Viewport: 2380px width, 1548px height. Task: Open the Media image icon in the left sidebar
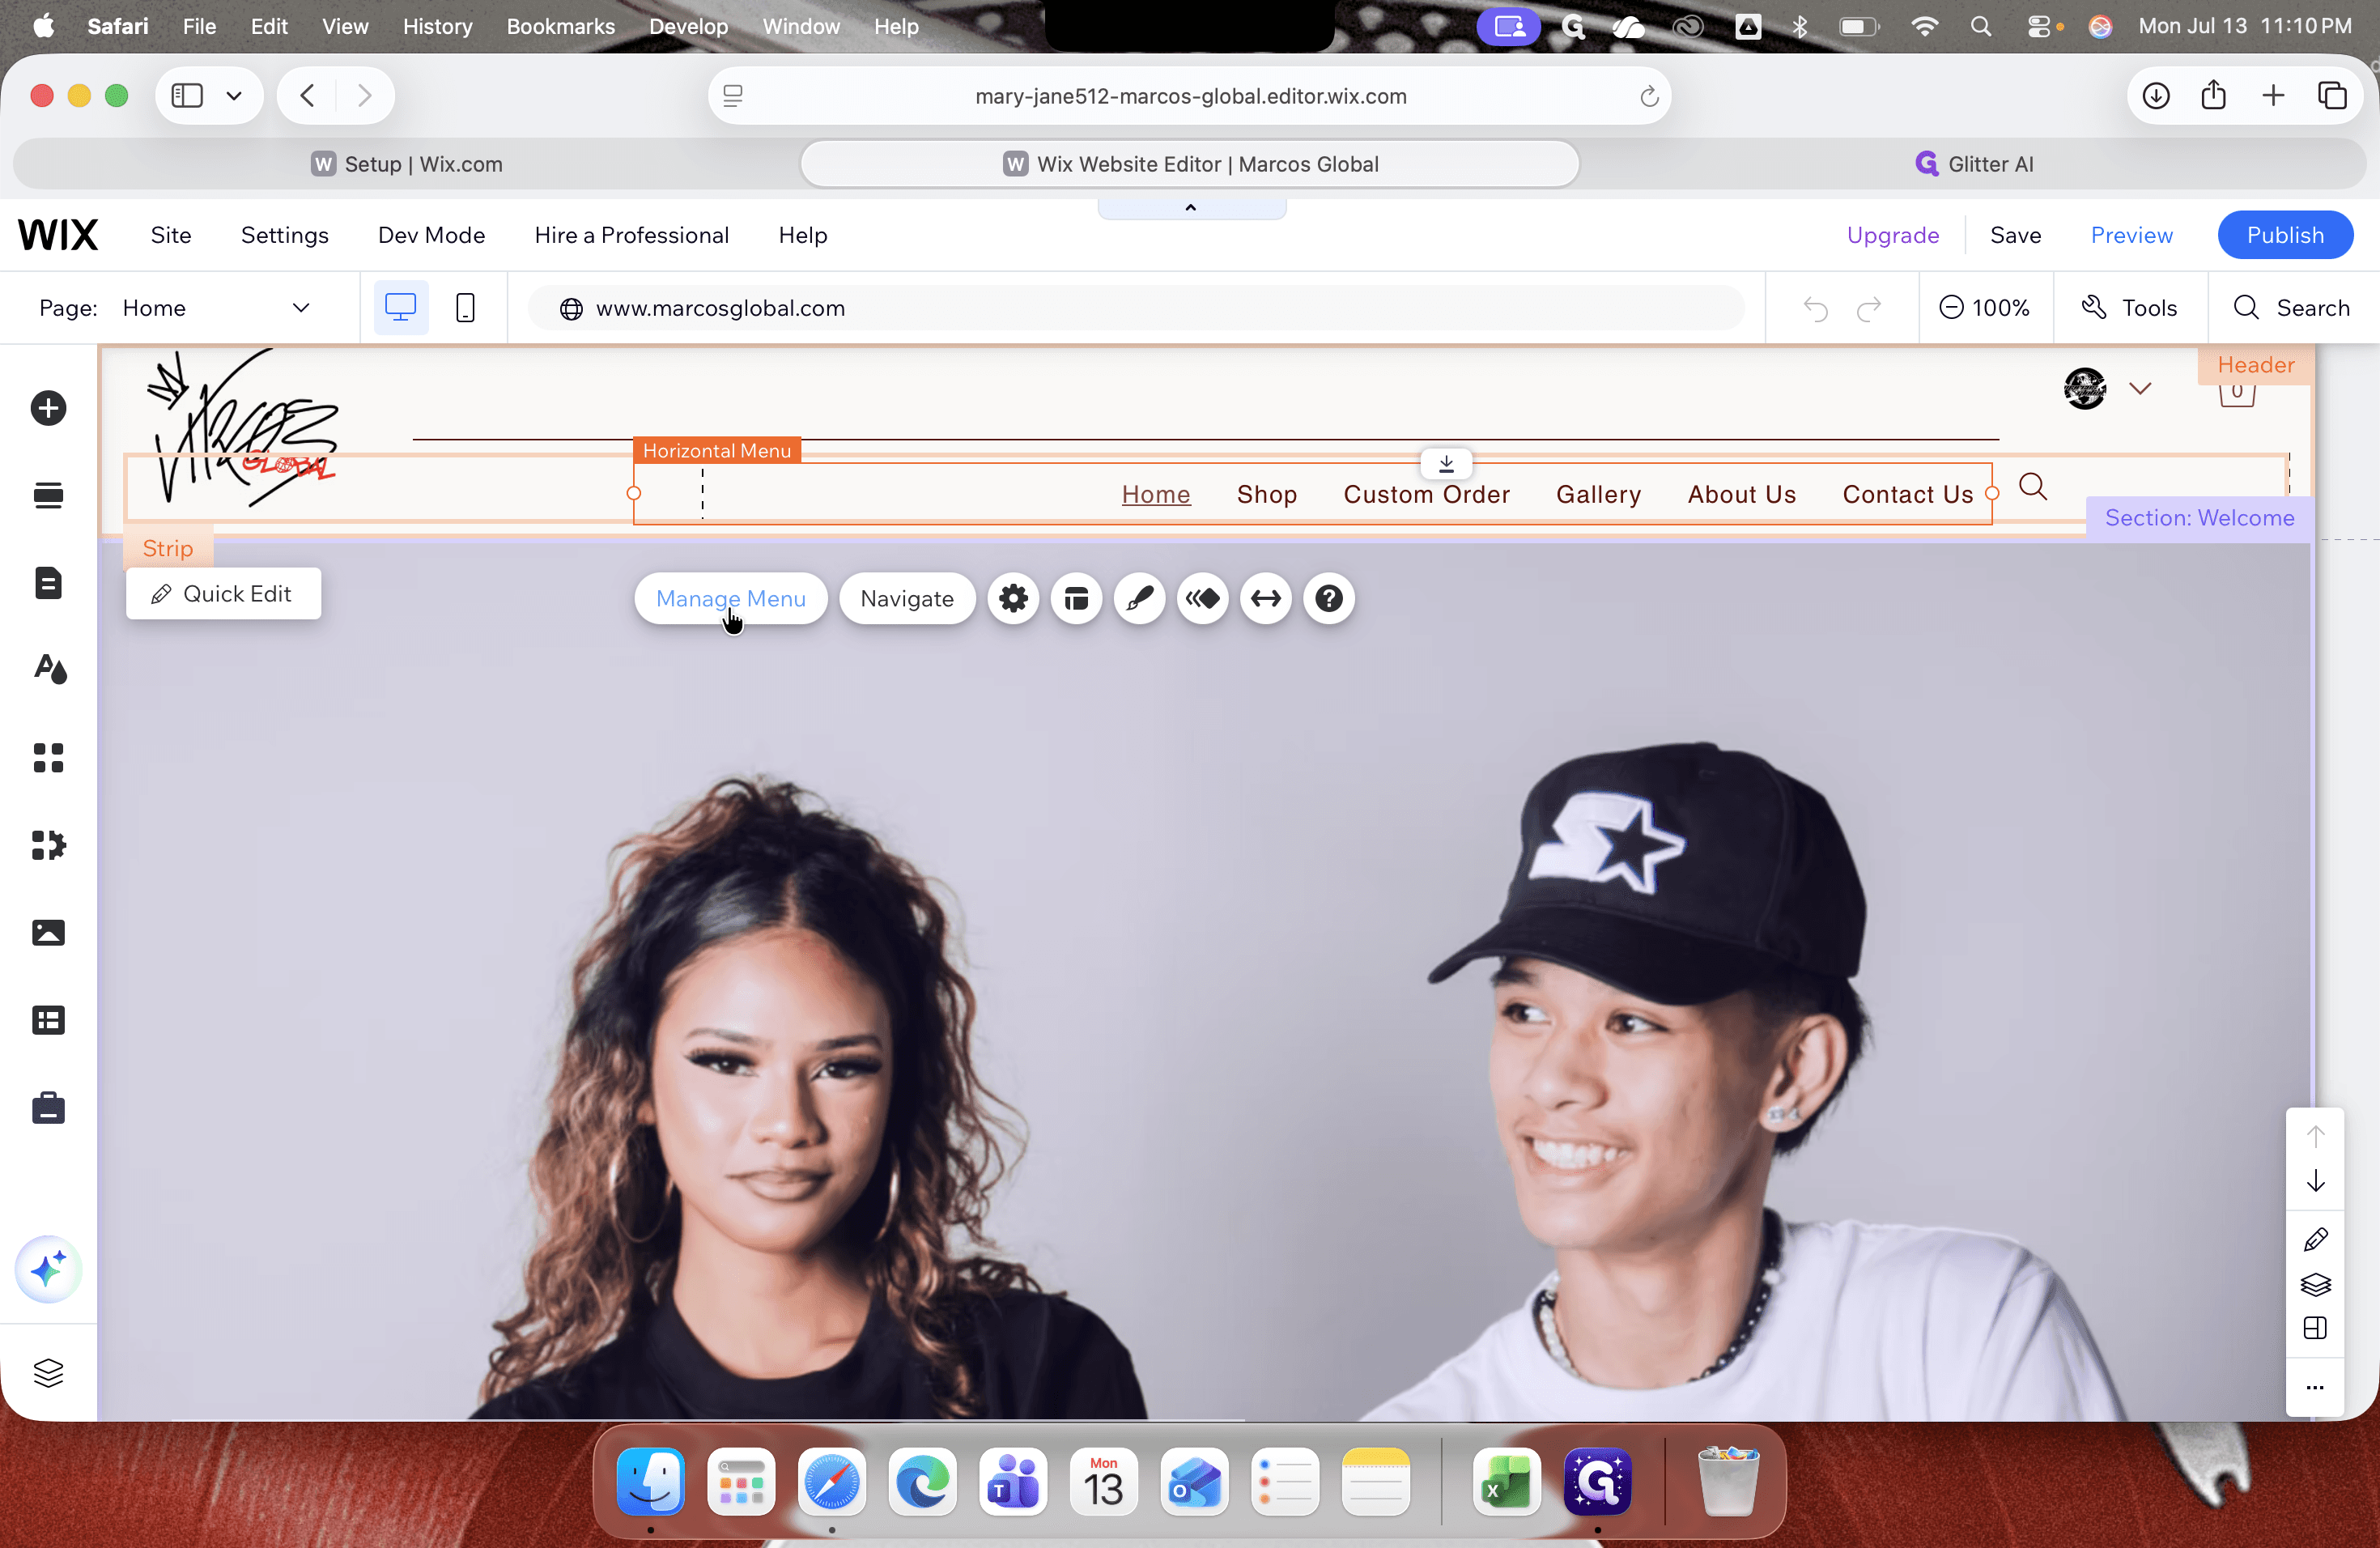point(48,932)
